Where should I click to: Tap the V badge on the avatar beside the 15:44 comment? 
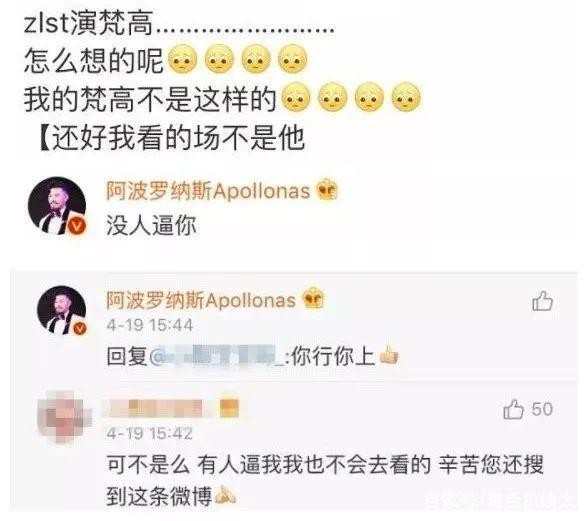tap(79, 328)
